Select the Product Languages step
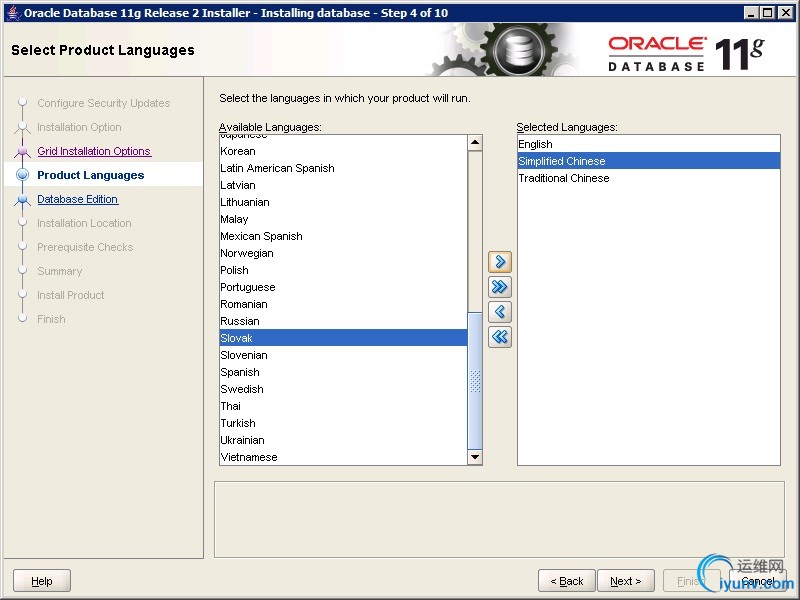Screen dimensions: 800x600 pyautogui.click(x=90, y=175)
